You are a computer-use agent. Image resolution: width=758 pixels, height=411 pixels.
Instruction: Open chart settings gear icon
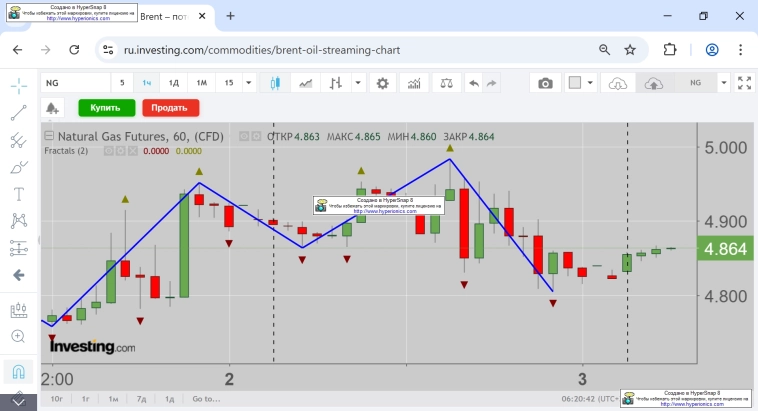(x=381, y=84)
